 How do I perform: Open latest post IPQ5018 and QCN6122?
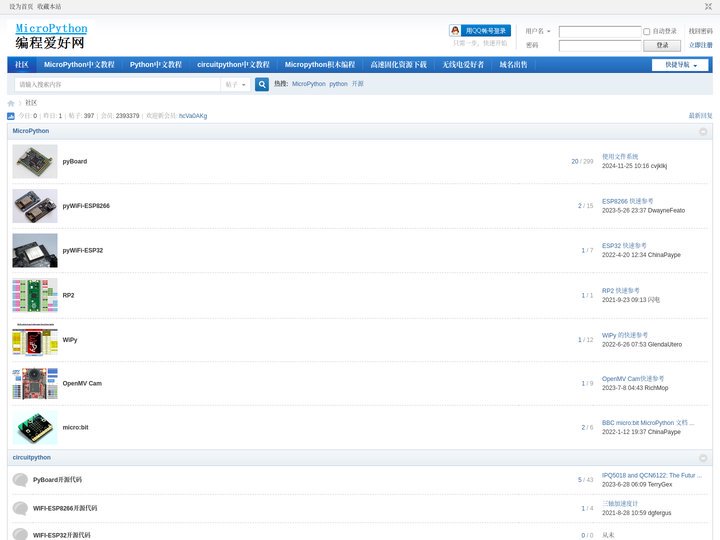point(652,475)
